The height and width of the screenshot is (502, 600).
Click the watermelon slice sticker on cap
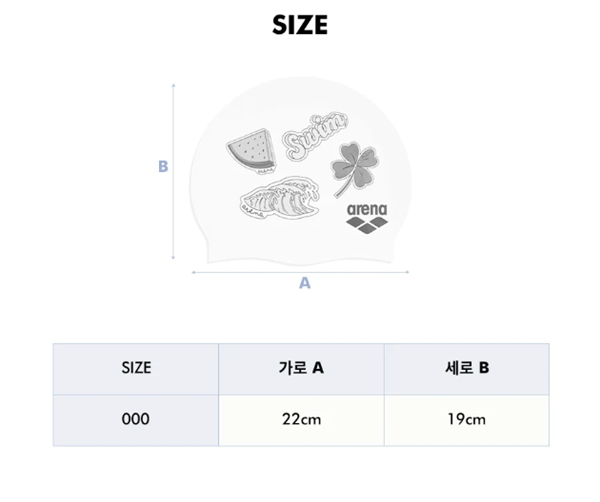pyautogui.click(x=251, y=150)
